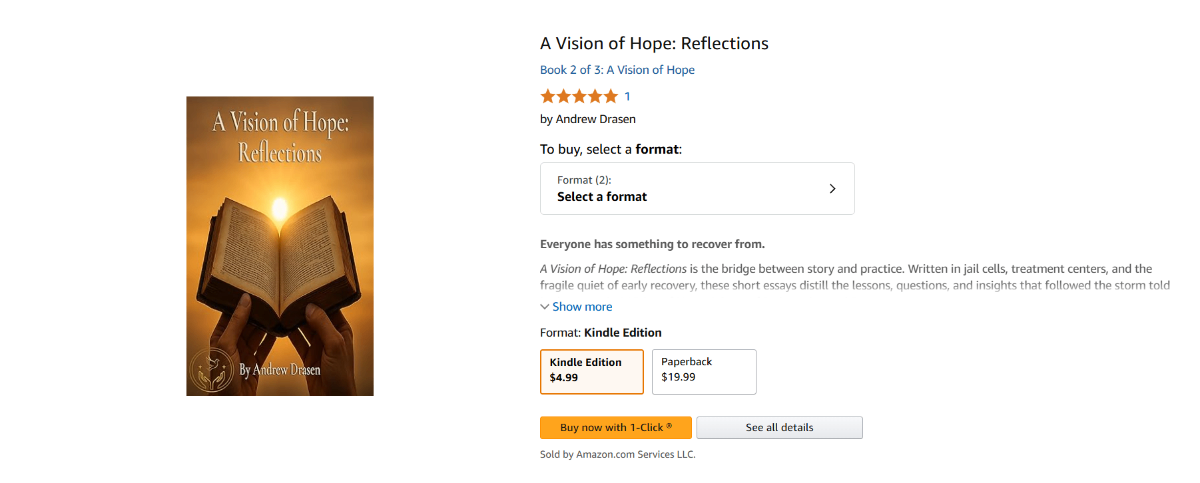The width and height of the screenshot is (1200, 483).
Task: Click the middle star of the rating
Action: coord(579,97)
